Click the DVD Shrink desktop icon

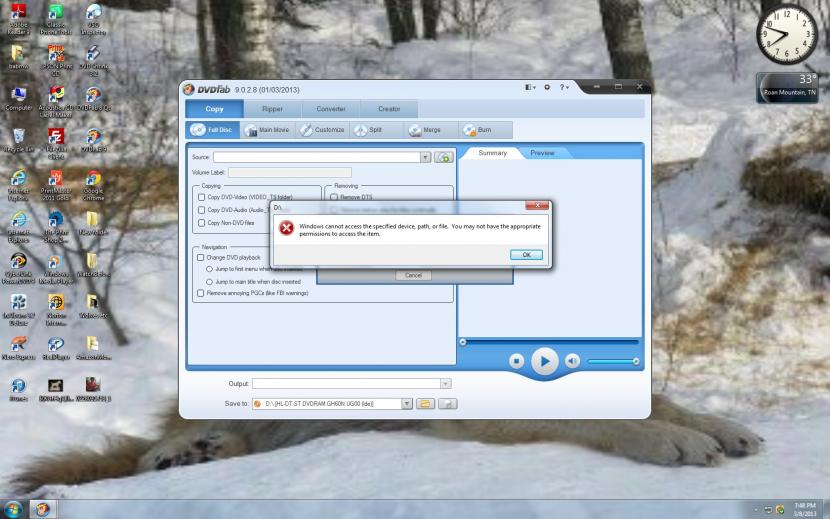tap(93, 60)
